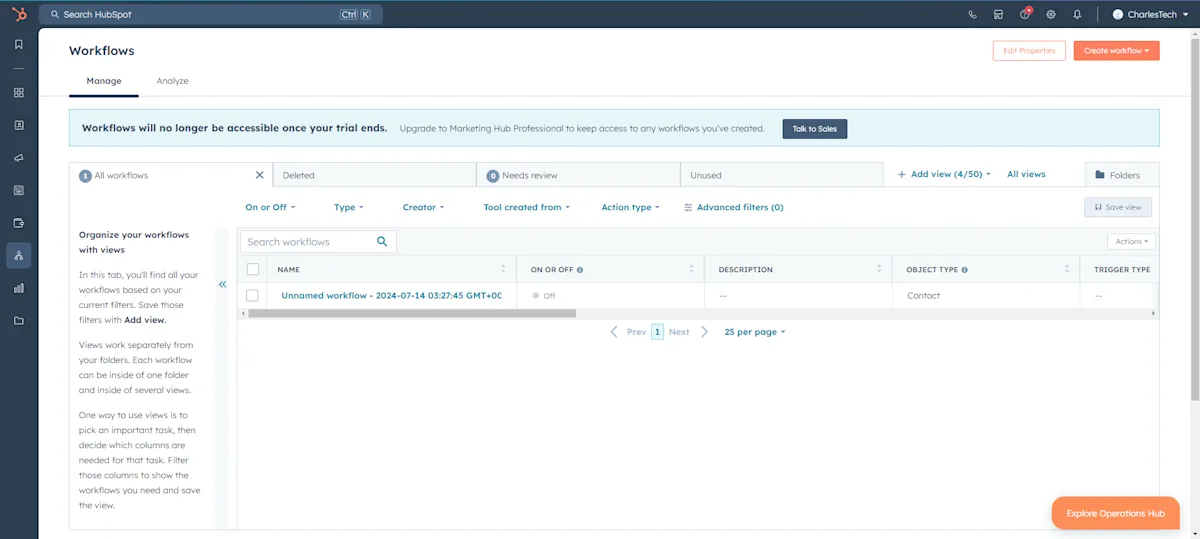Open the Notifications bell icon
The image size is (1200, 539).
coord(1077,14)
